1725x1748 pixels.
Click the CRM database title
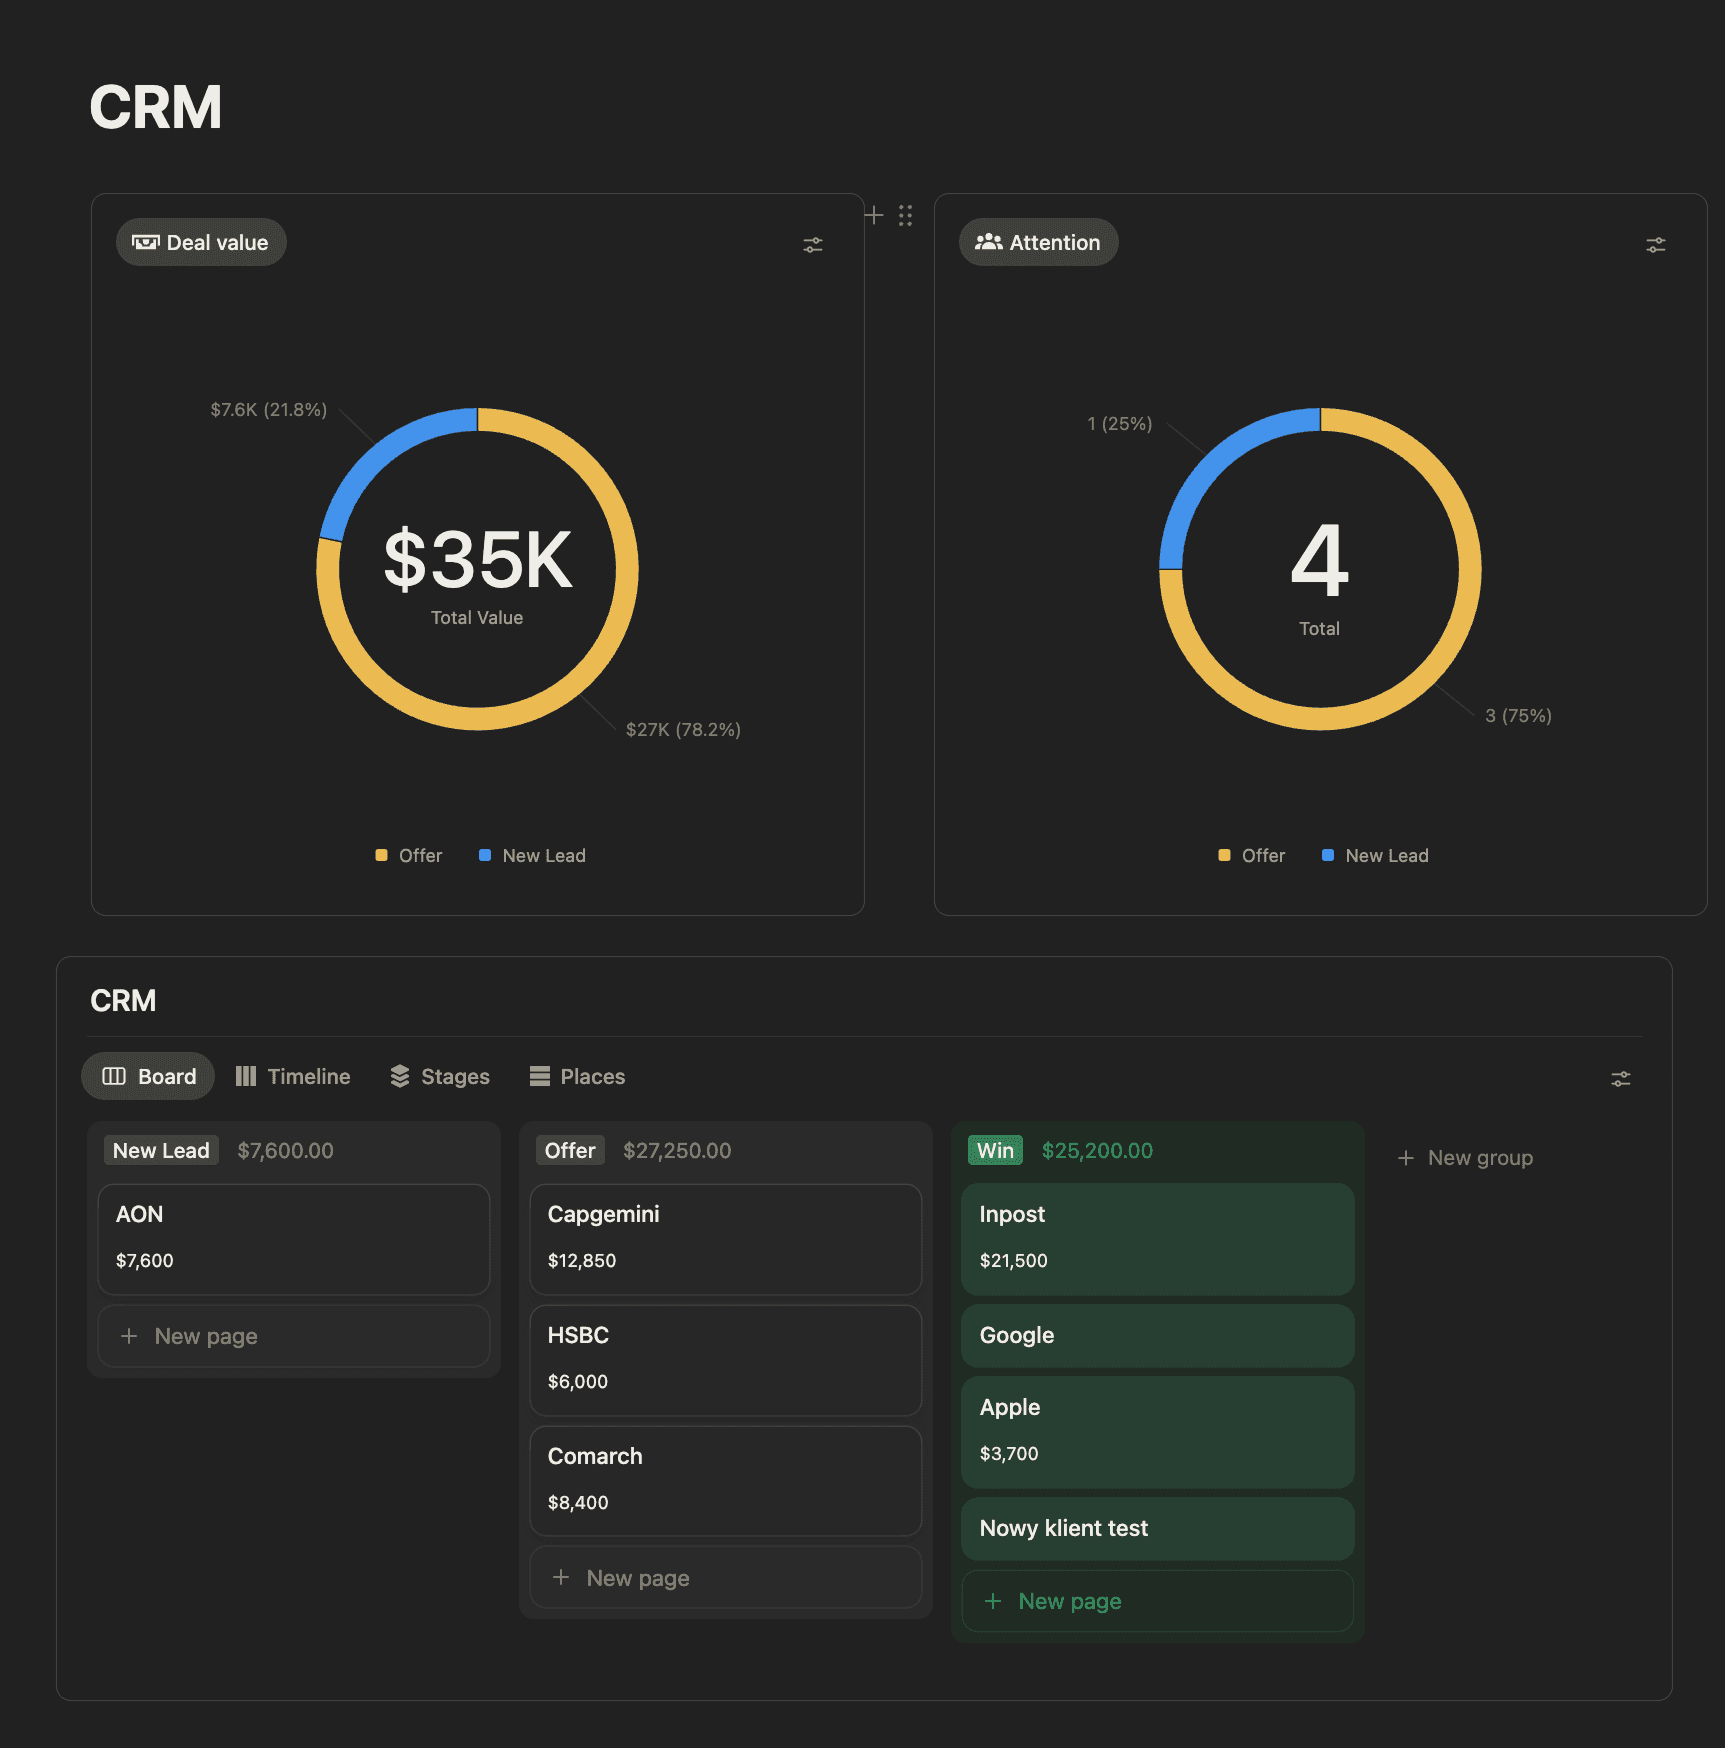(x=123, y=1001)
